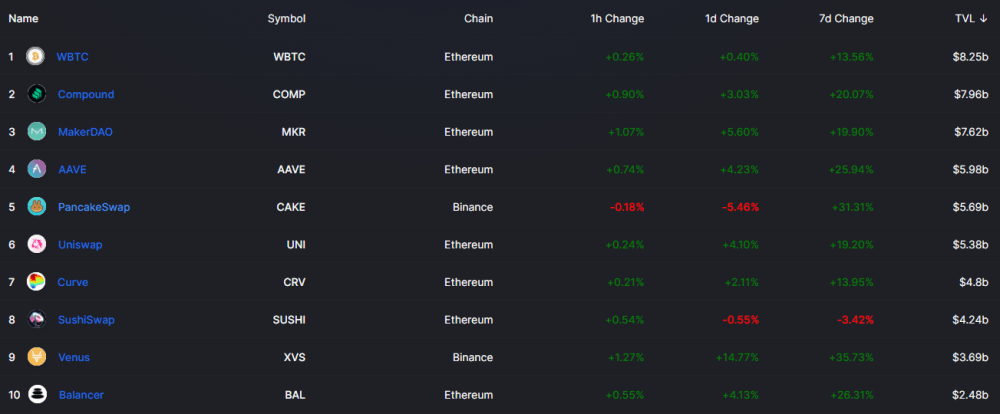Select the Name column header
The height and width of the screenshot is (414, 1000).
tap(23, 18)
